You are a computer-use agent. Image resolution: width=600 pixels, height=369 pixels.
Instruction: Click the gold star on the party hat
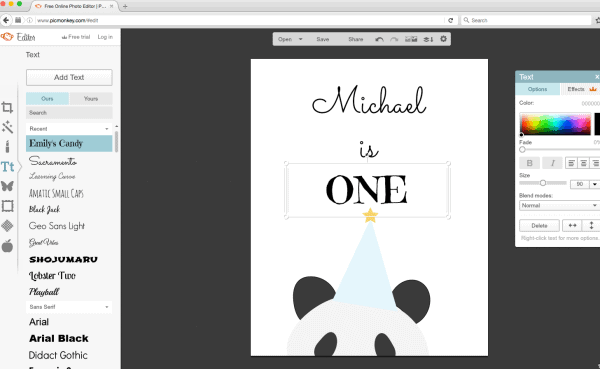(x=370, y=215)
